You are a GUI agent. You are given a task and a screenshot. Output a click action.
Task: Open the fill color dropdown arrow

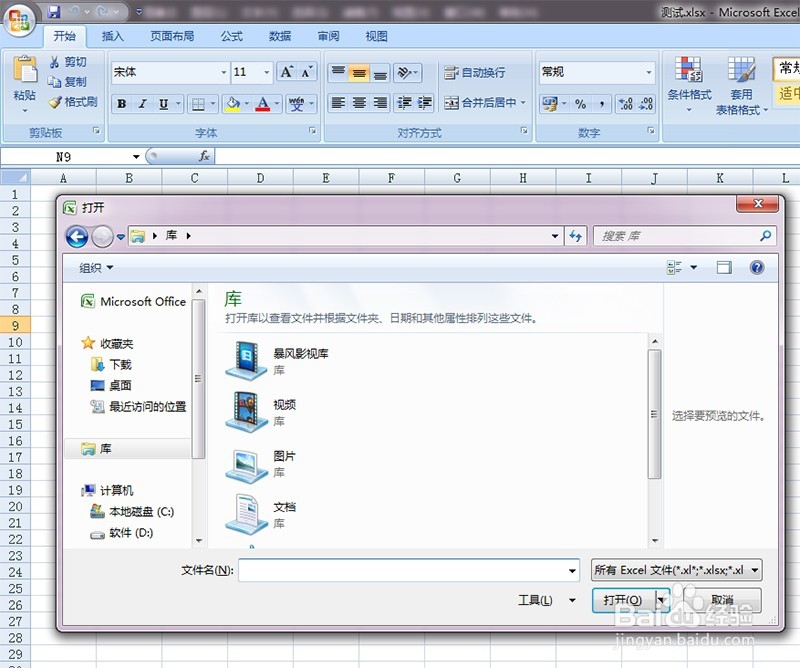(x=247, y=104)
